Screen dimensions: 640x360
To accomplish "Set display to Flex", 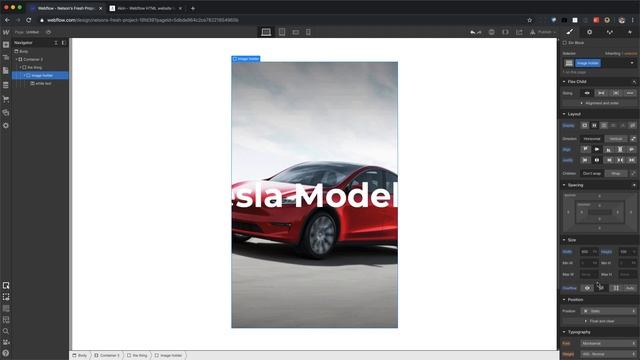I will pyautogui.click(x=594, y=125).
